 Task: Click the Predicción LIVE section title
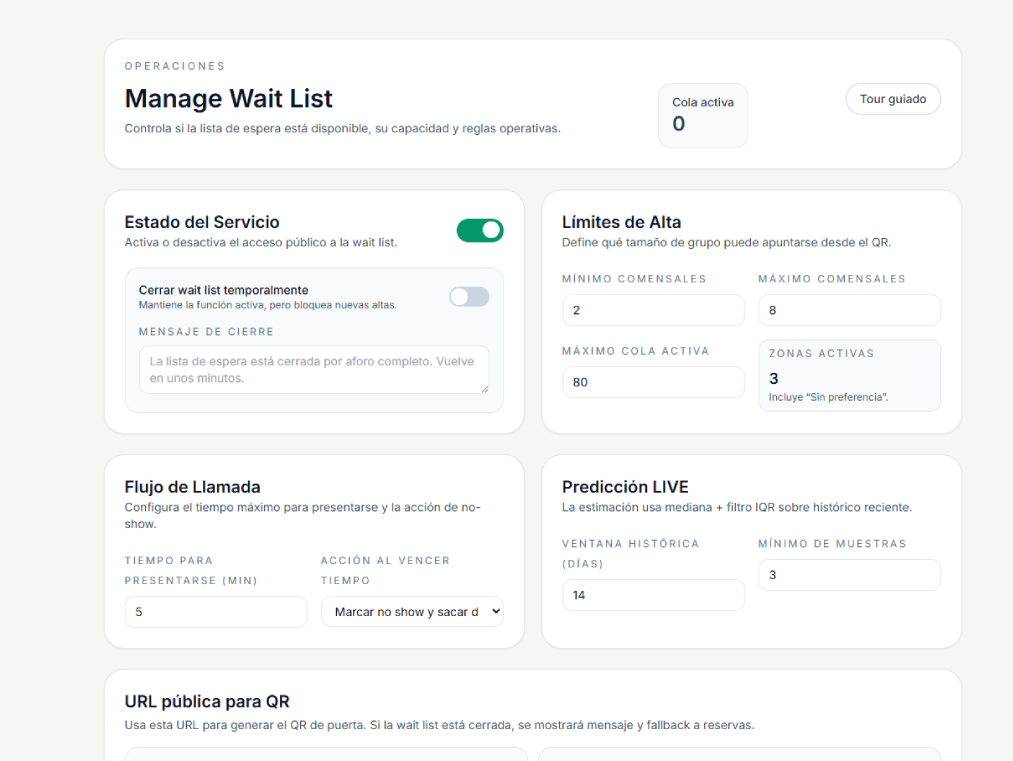coord(625,487)
